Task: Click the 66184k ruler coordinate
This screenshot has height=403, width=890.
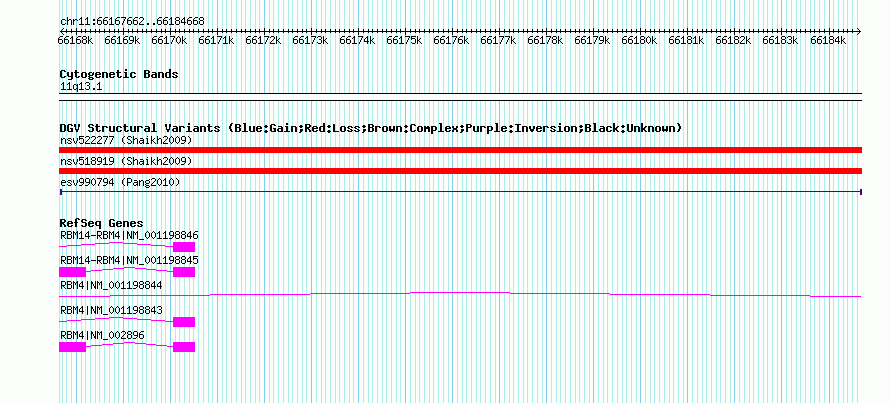Action: pyautogui.click(x=828, y=40)
